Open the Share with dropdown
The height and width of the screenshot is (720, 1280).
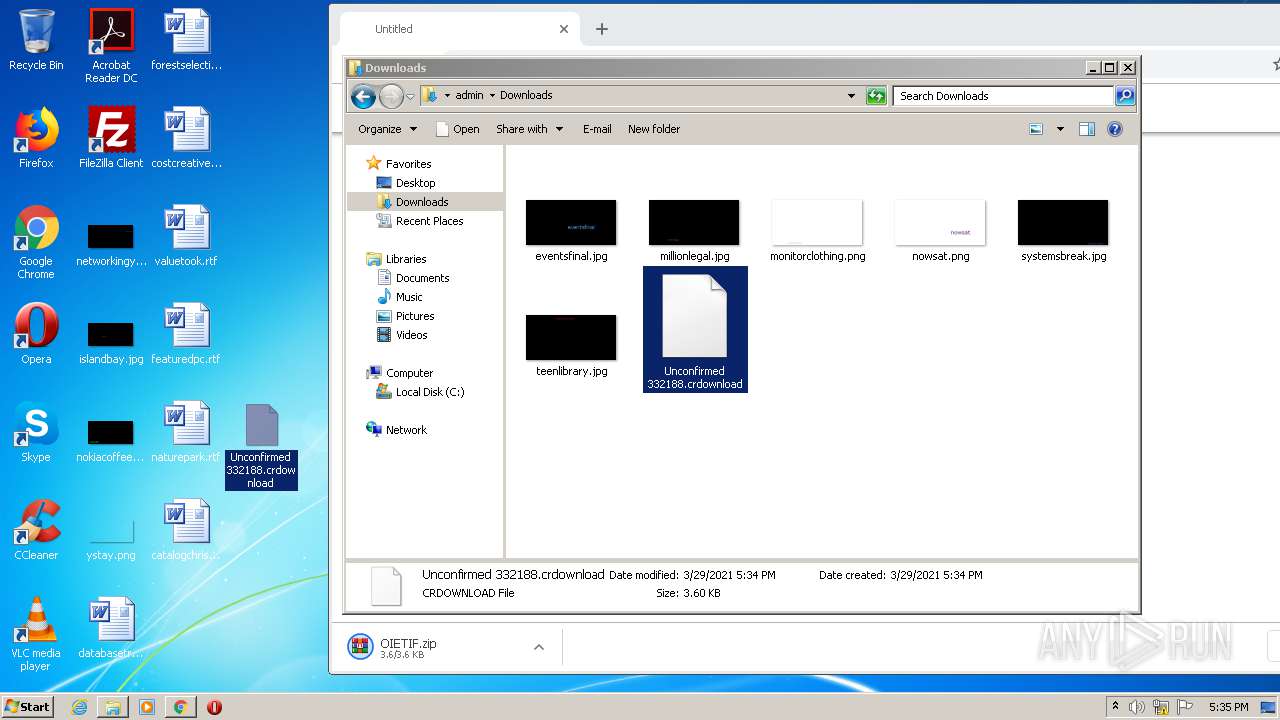(529, 129)
